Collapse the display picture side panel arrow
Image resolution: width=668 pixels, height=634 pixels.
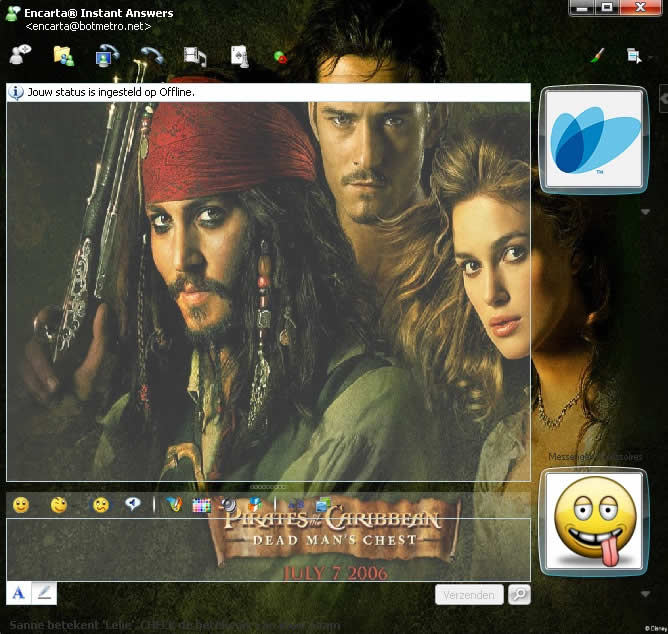click(x=663, y=98)
